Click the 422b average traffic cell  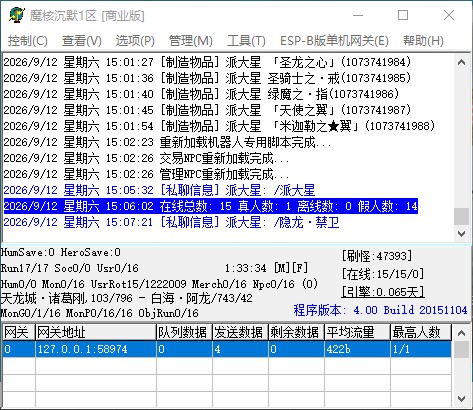[357, 349]
